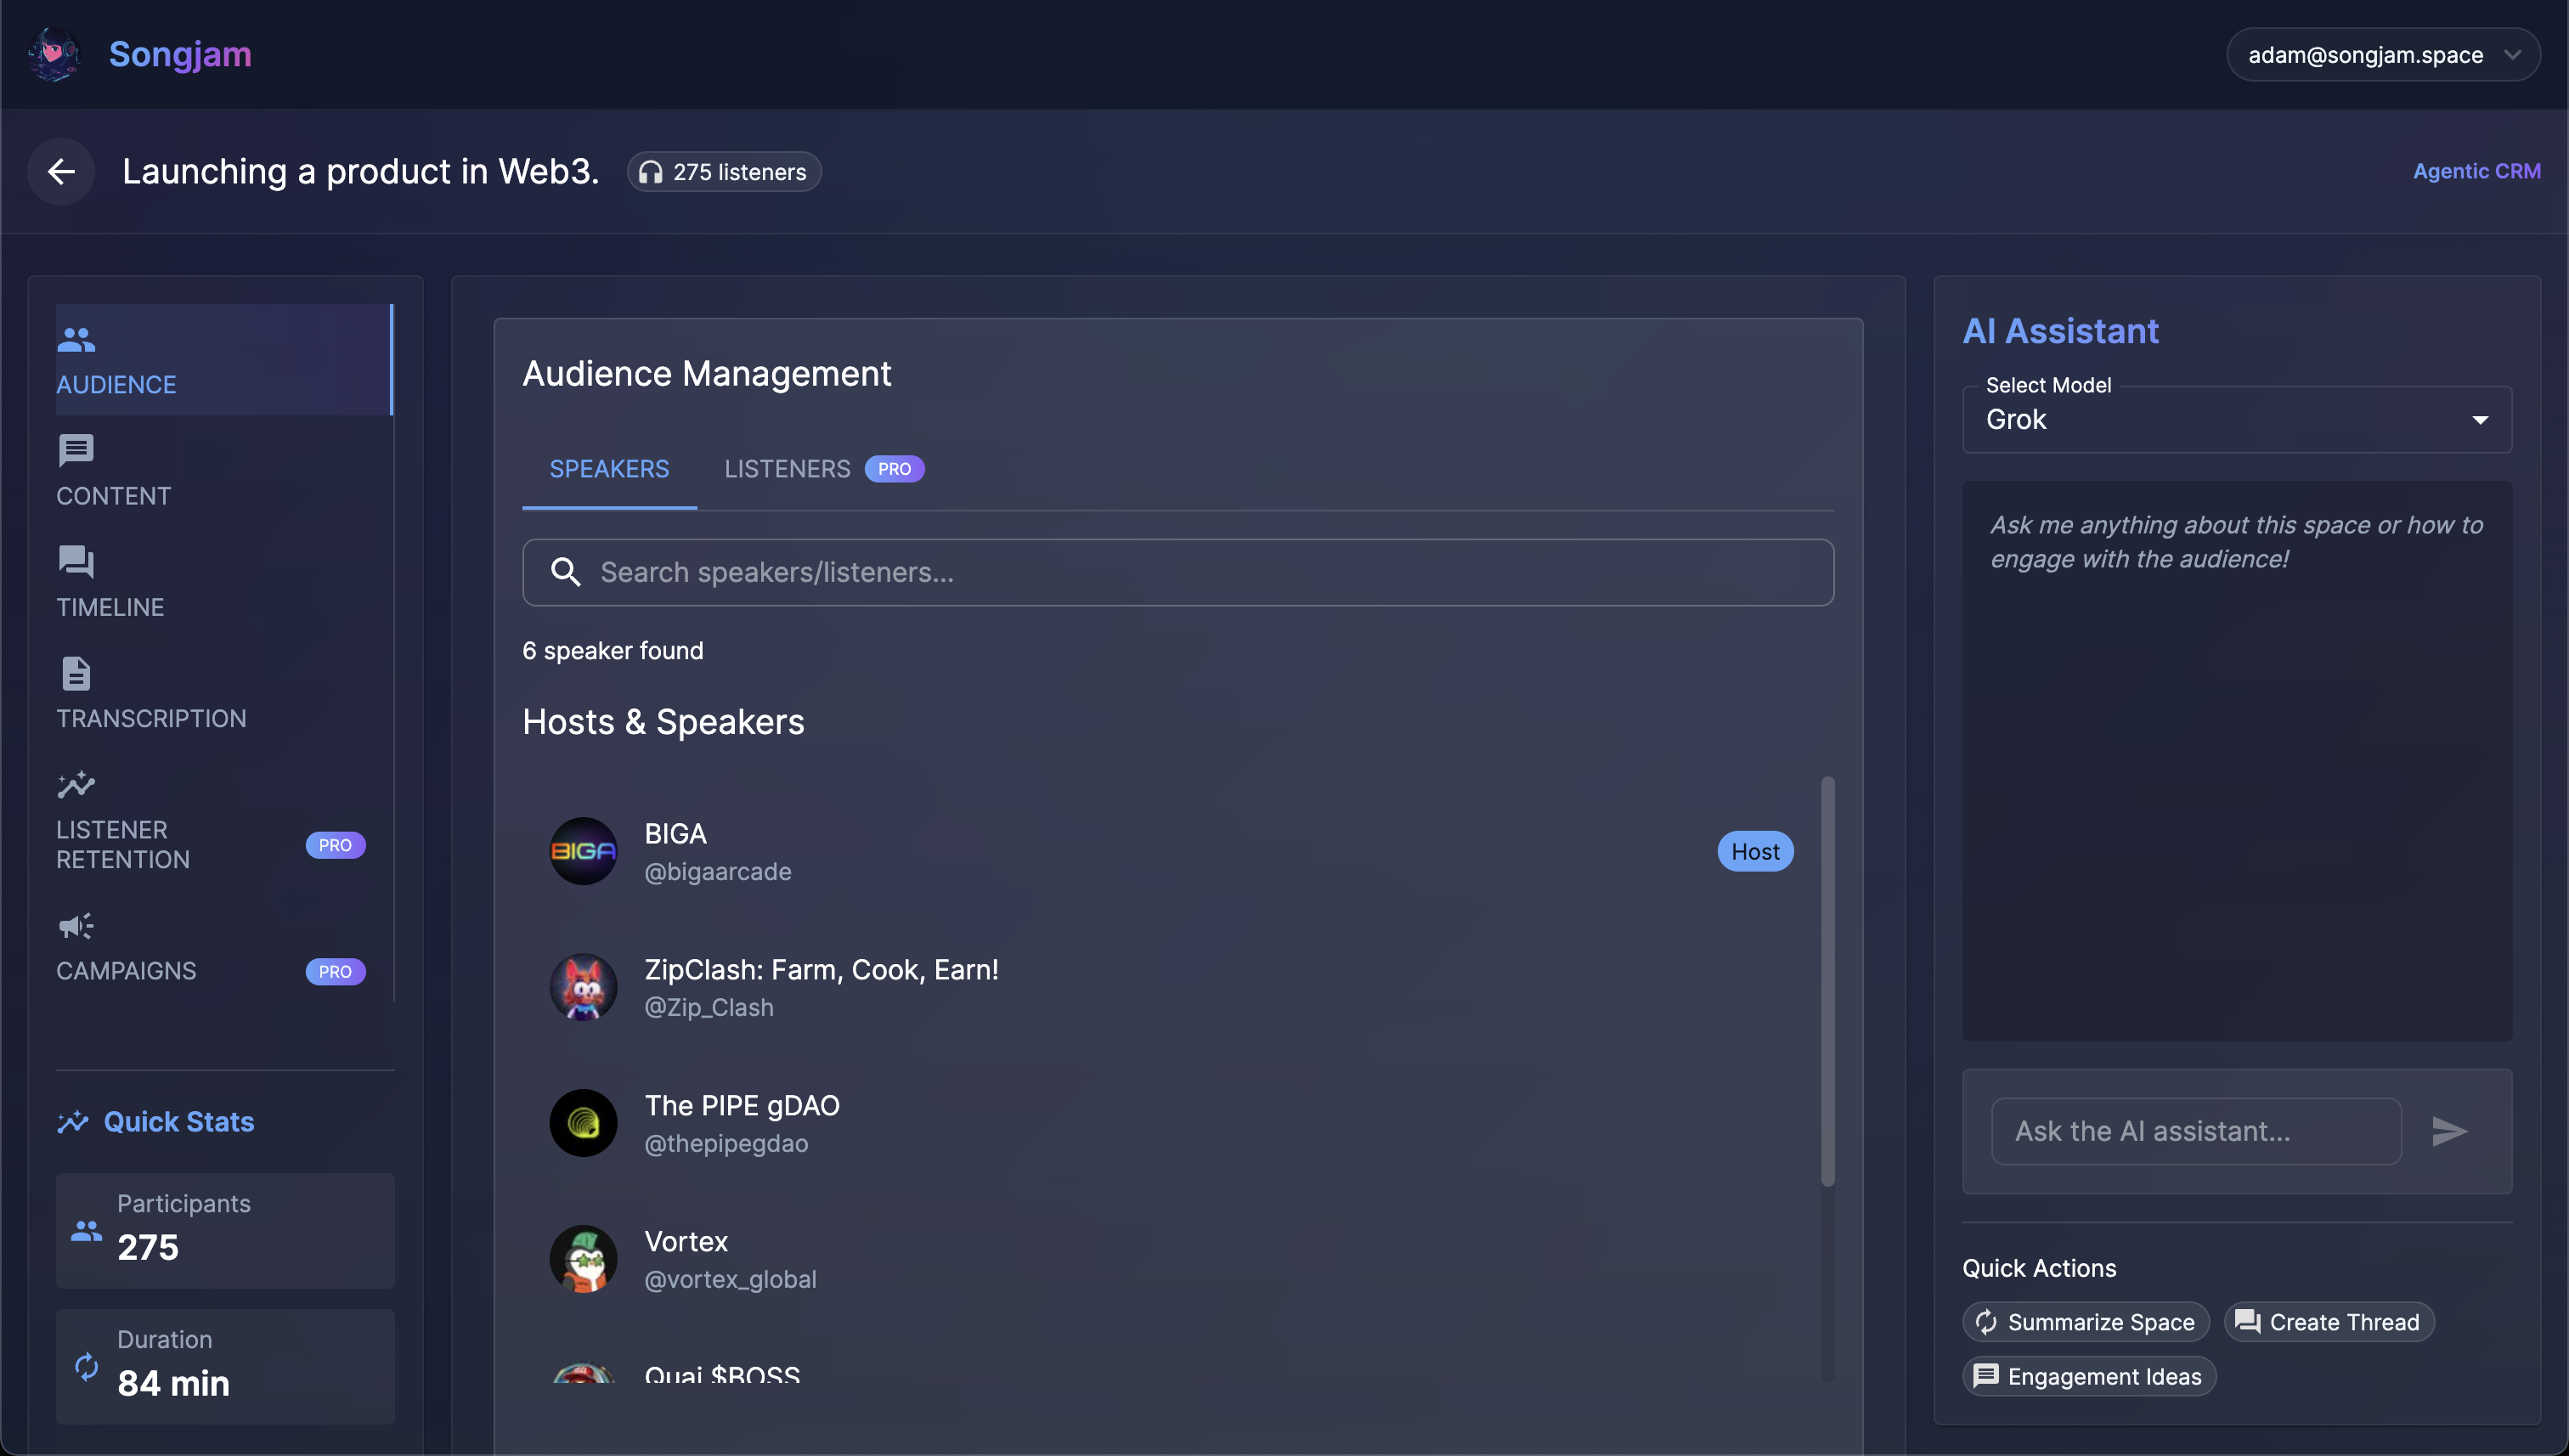
Task: Expand the Select Model Grok dropdown
Action: point(2236,419)
